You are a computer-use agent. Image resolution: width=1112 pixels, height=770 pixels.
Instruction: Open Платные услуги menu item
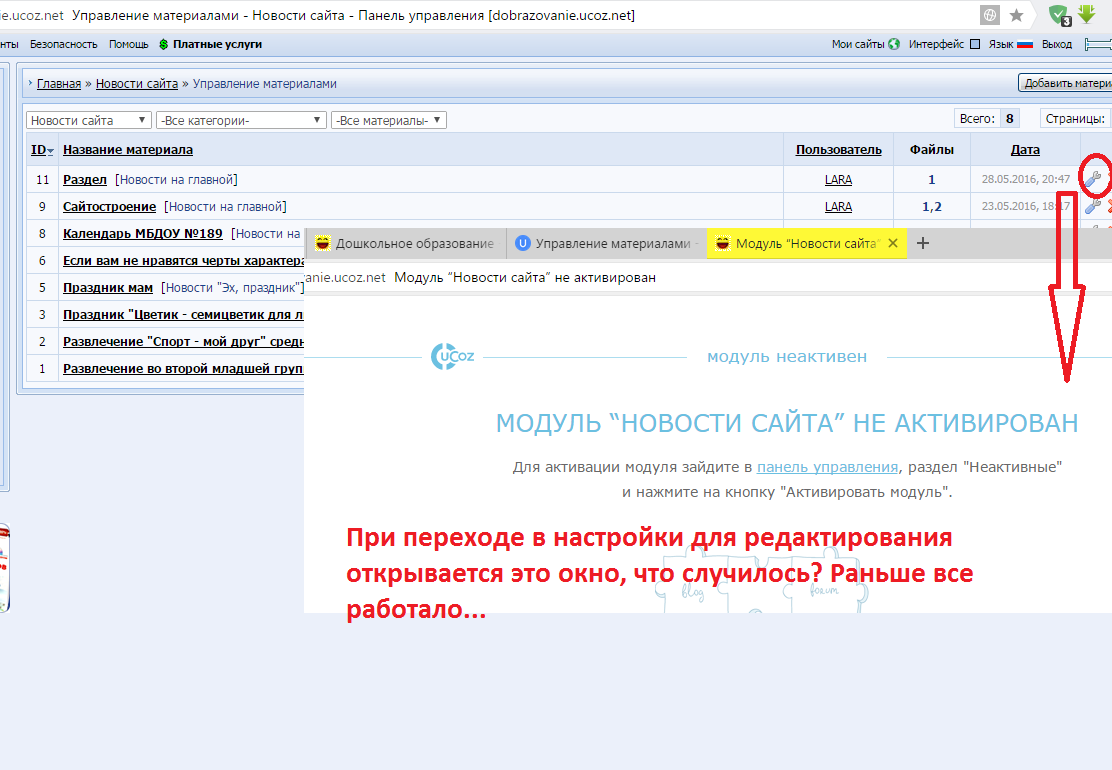click(x=211, y=44)
